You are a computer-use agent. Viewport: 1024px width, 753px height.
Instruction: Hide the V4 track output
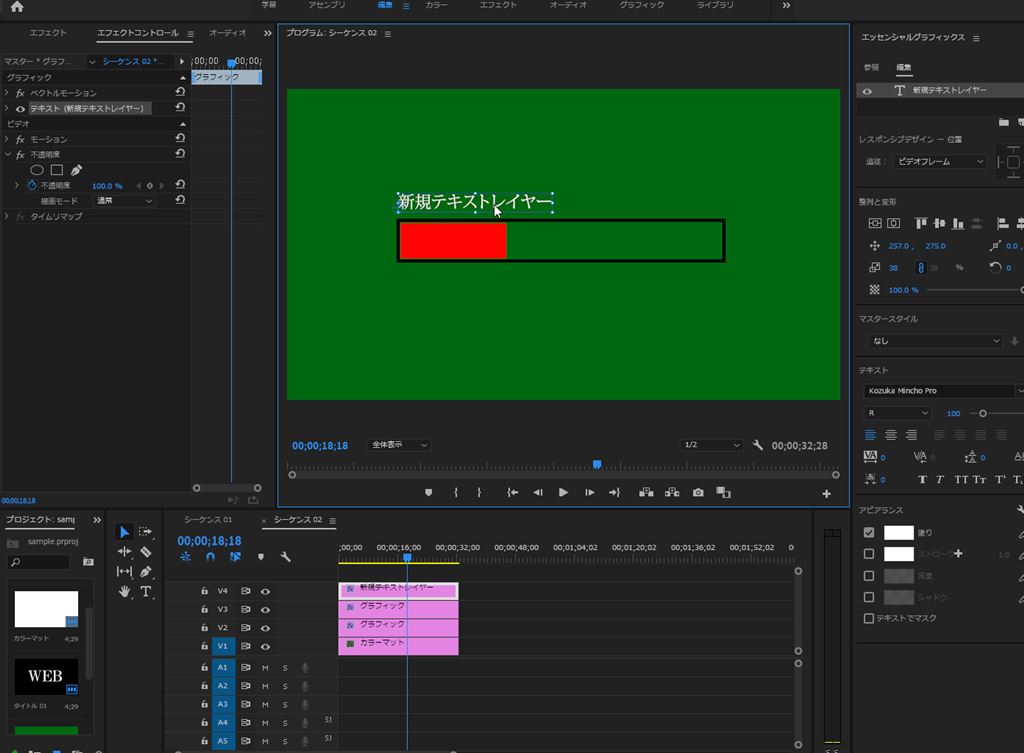266,591
